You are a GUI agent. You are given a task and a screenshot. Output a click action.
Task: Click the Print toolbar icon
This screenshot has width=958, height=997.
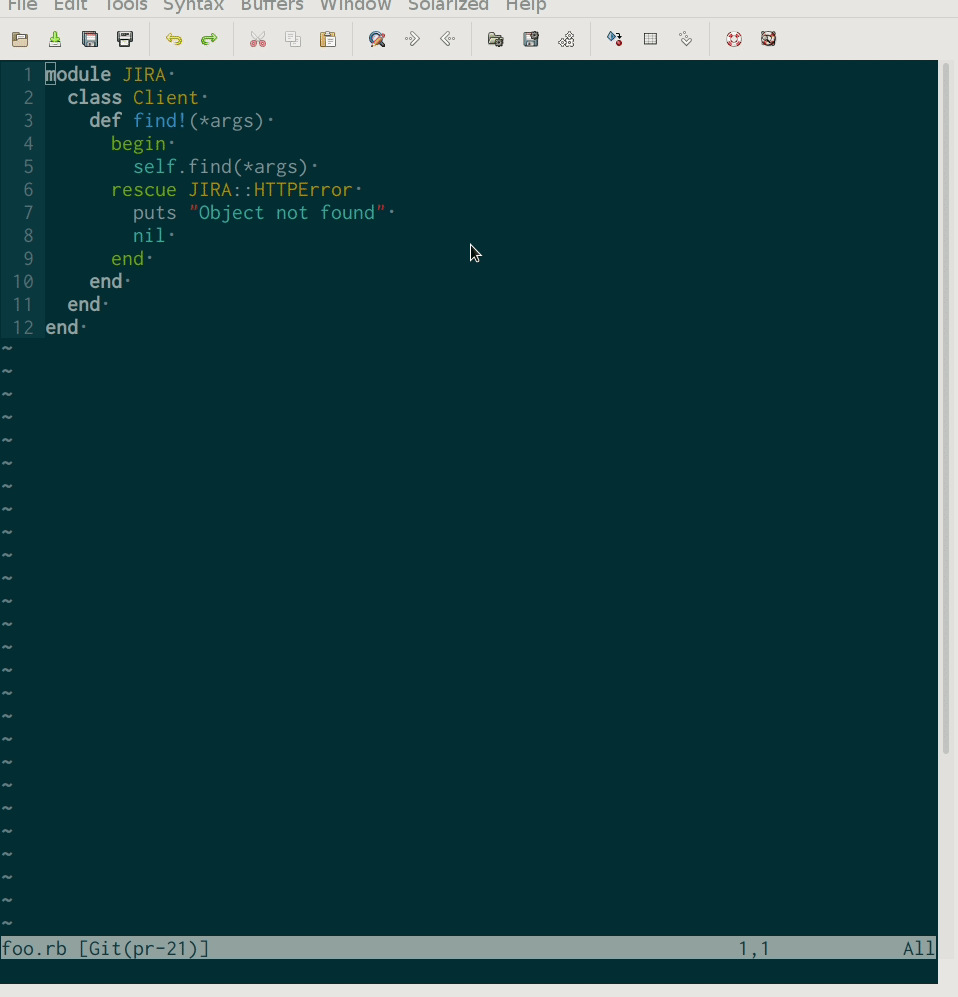[125, 39]
